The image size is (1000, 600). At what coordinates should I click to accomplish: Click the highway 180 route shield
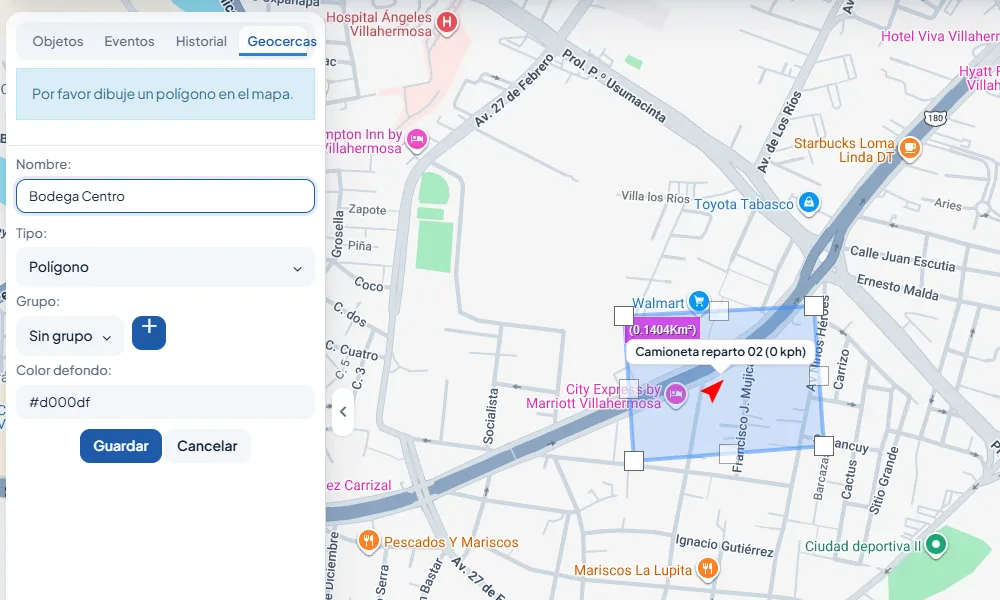point(936,117)
